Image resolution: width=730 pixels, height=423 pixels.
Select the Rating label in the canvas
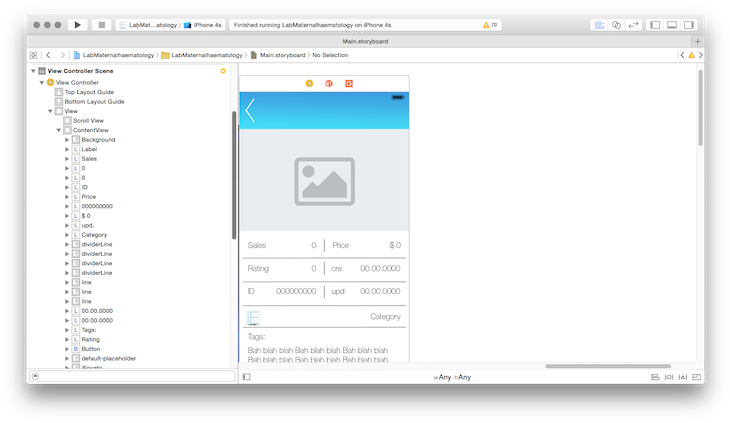(258, 269)
